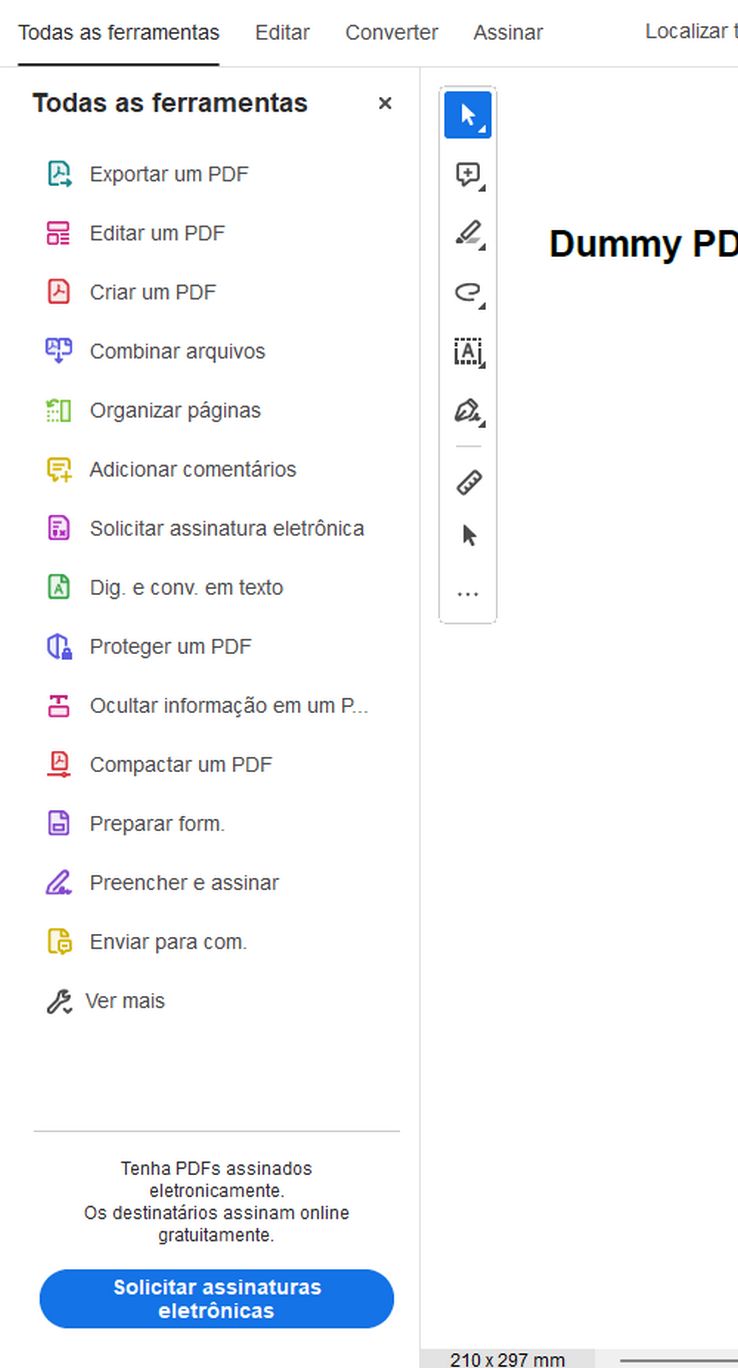
Task: Select the blue selection arrow tool
Action: point(468,115)
